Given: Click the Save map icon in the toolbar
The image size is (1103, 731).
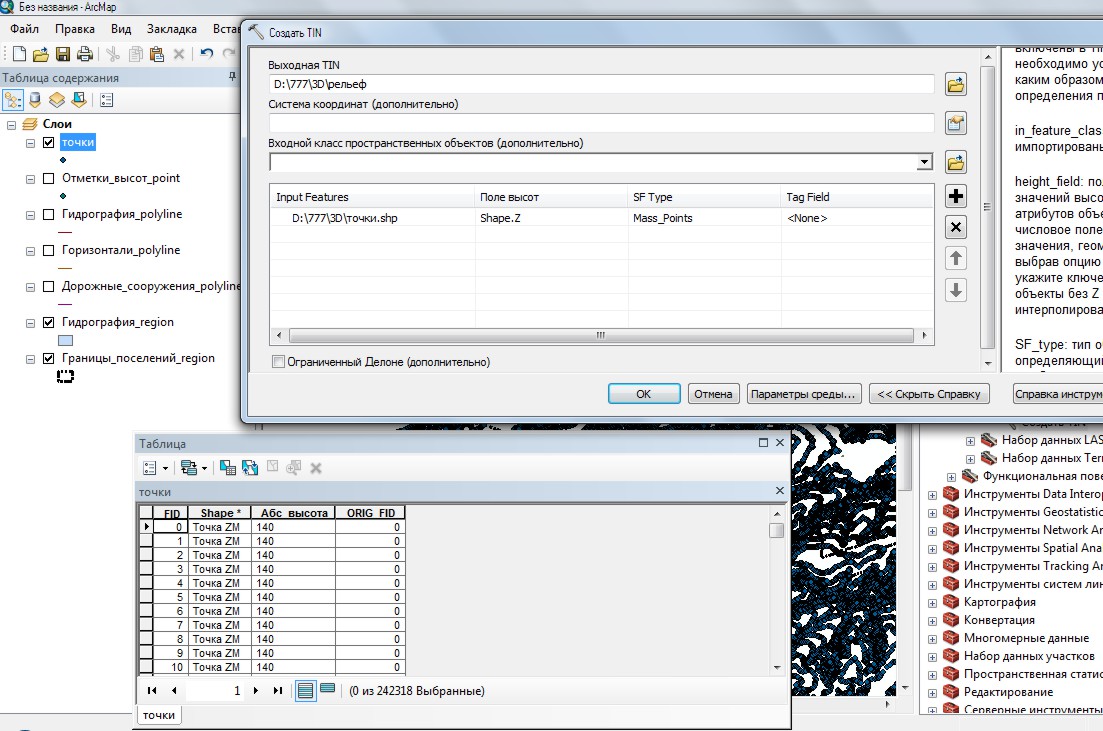Looking at the screenshot, I should coord(63,54).
